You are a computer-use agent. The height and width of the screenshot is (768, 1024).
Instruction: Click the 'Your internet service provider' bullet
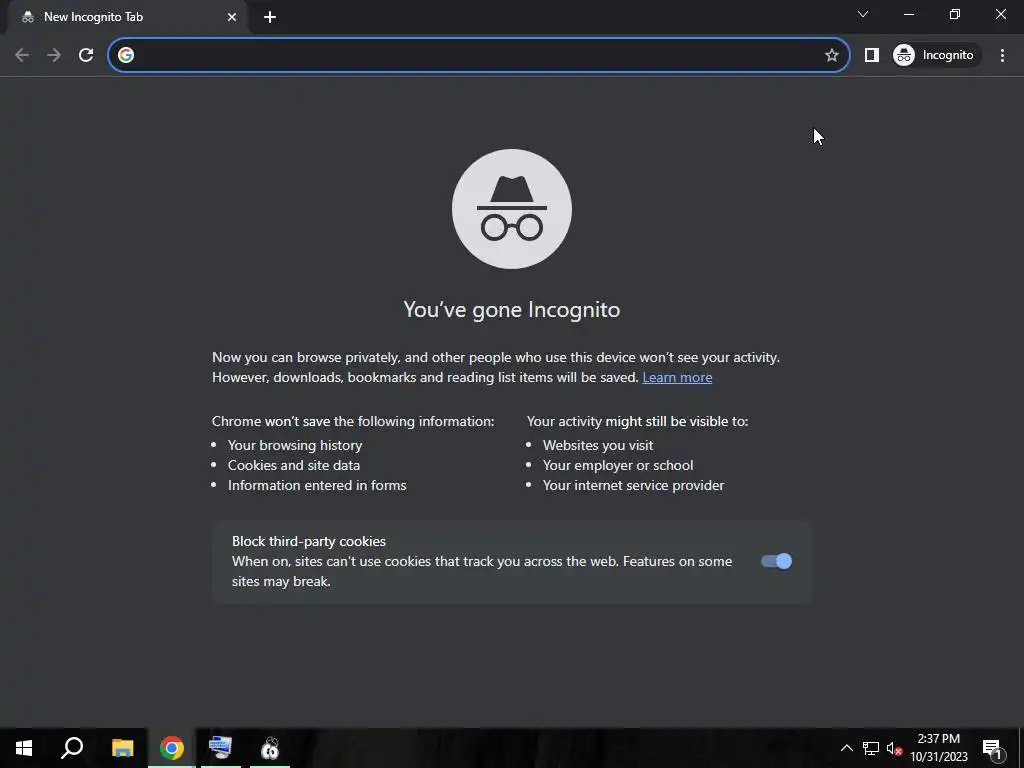pos(633,485)
